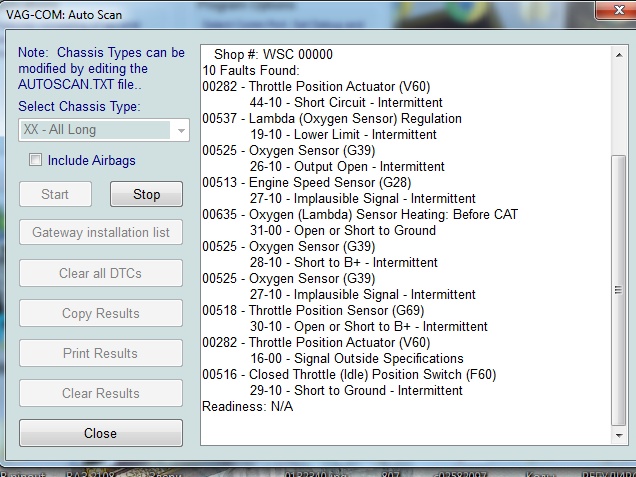Close the VAG-COM window with X button
Viewport: 636px width, 477px height.
click(617, 10)
